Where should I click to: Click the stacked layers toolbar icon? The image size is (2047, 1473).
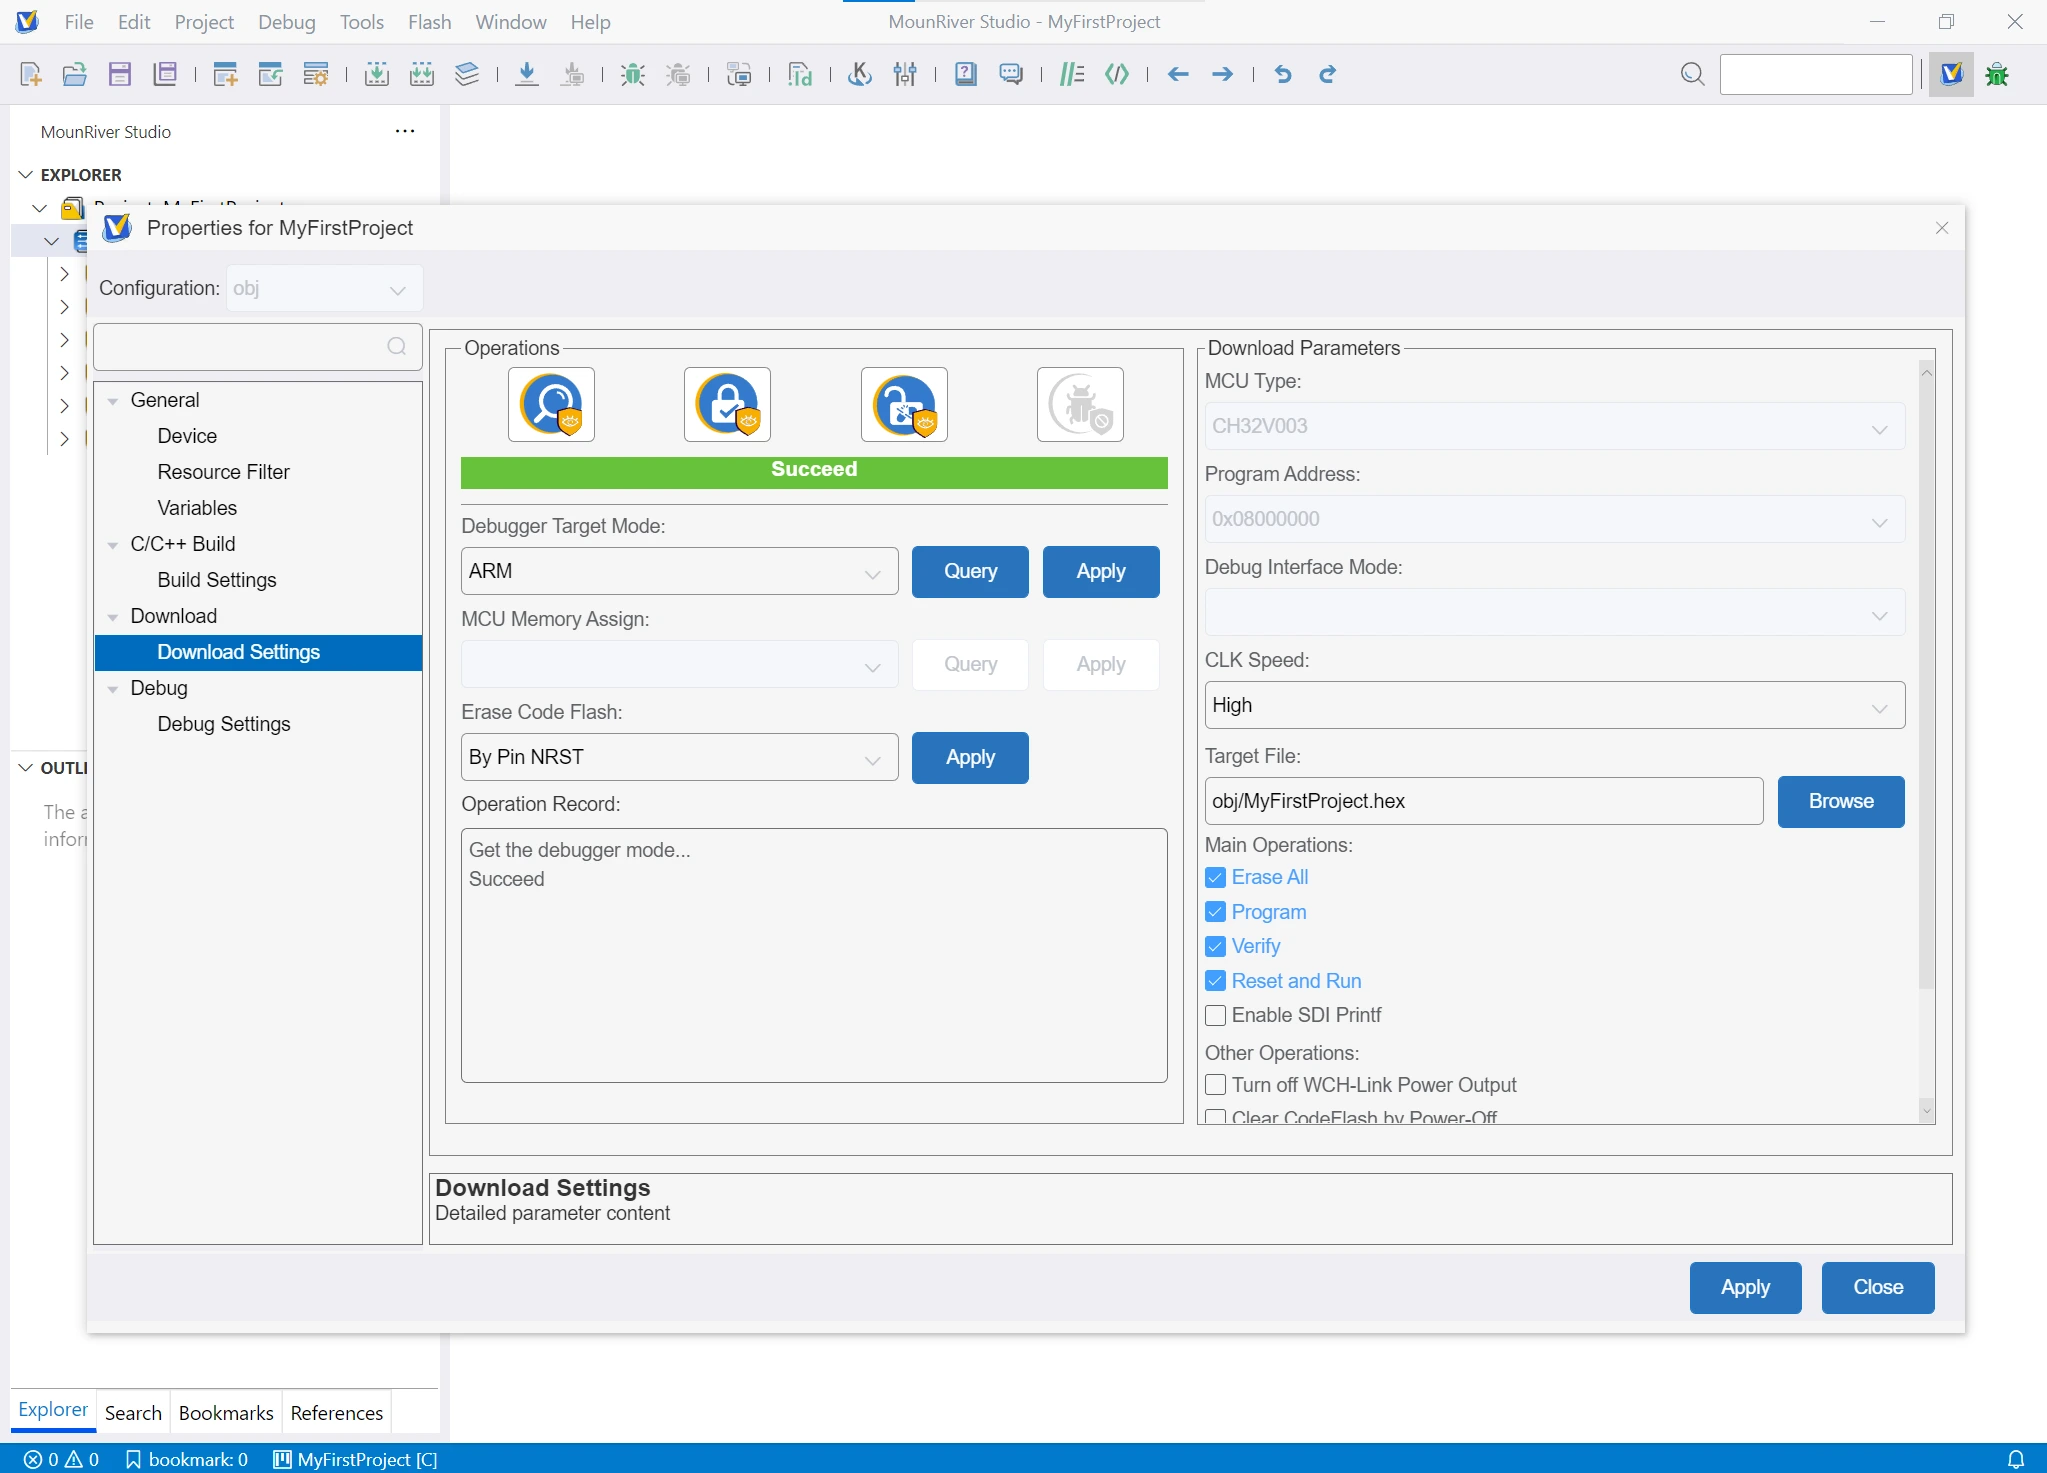click(x=467, y=74)
